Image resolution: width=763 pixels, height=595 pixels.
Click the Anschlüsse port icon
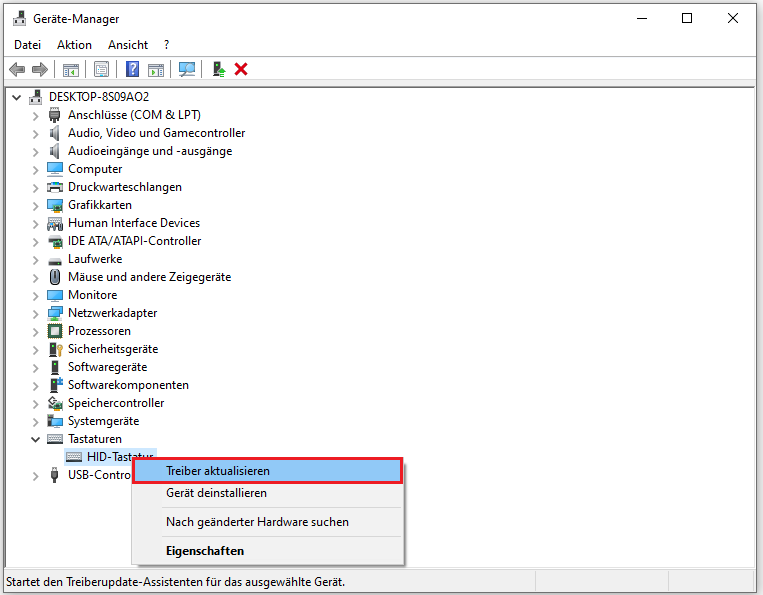(x=54, y=115)
